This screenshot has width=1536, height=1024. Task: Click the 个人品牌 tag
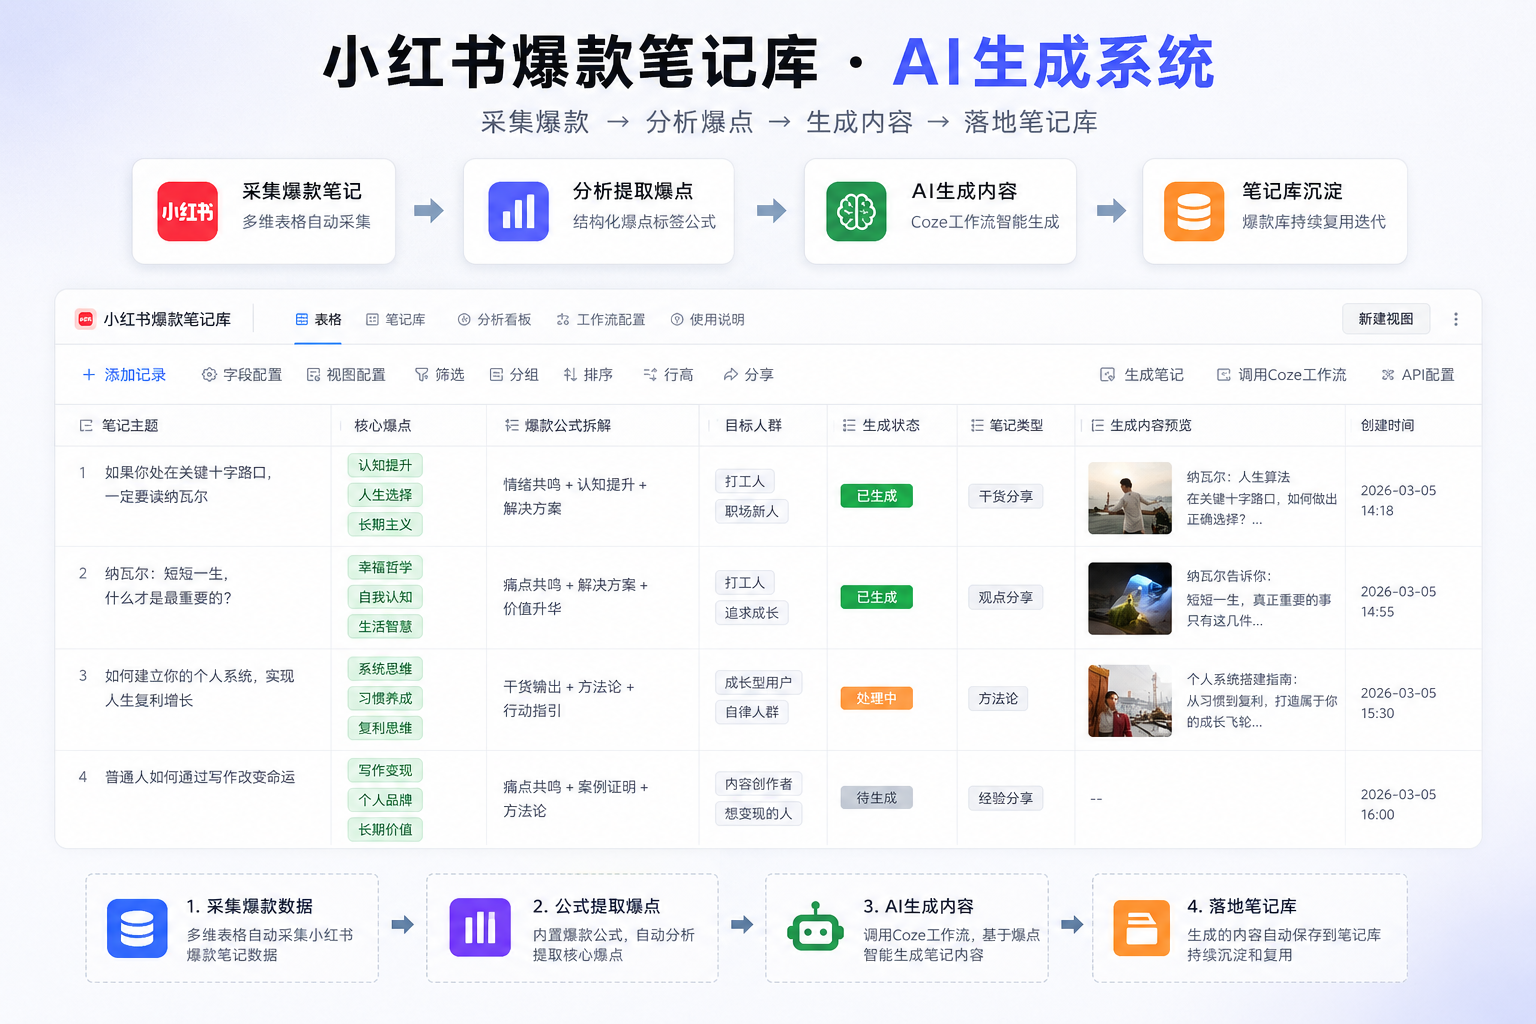click(x=385, y=800)
